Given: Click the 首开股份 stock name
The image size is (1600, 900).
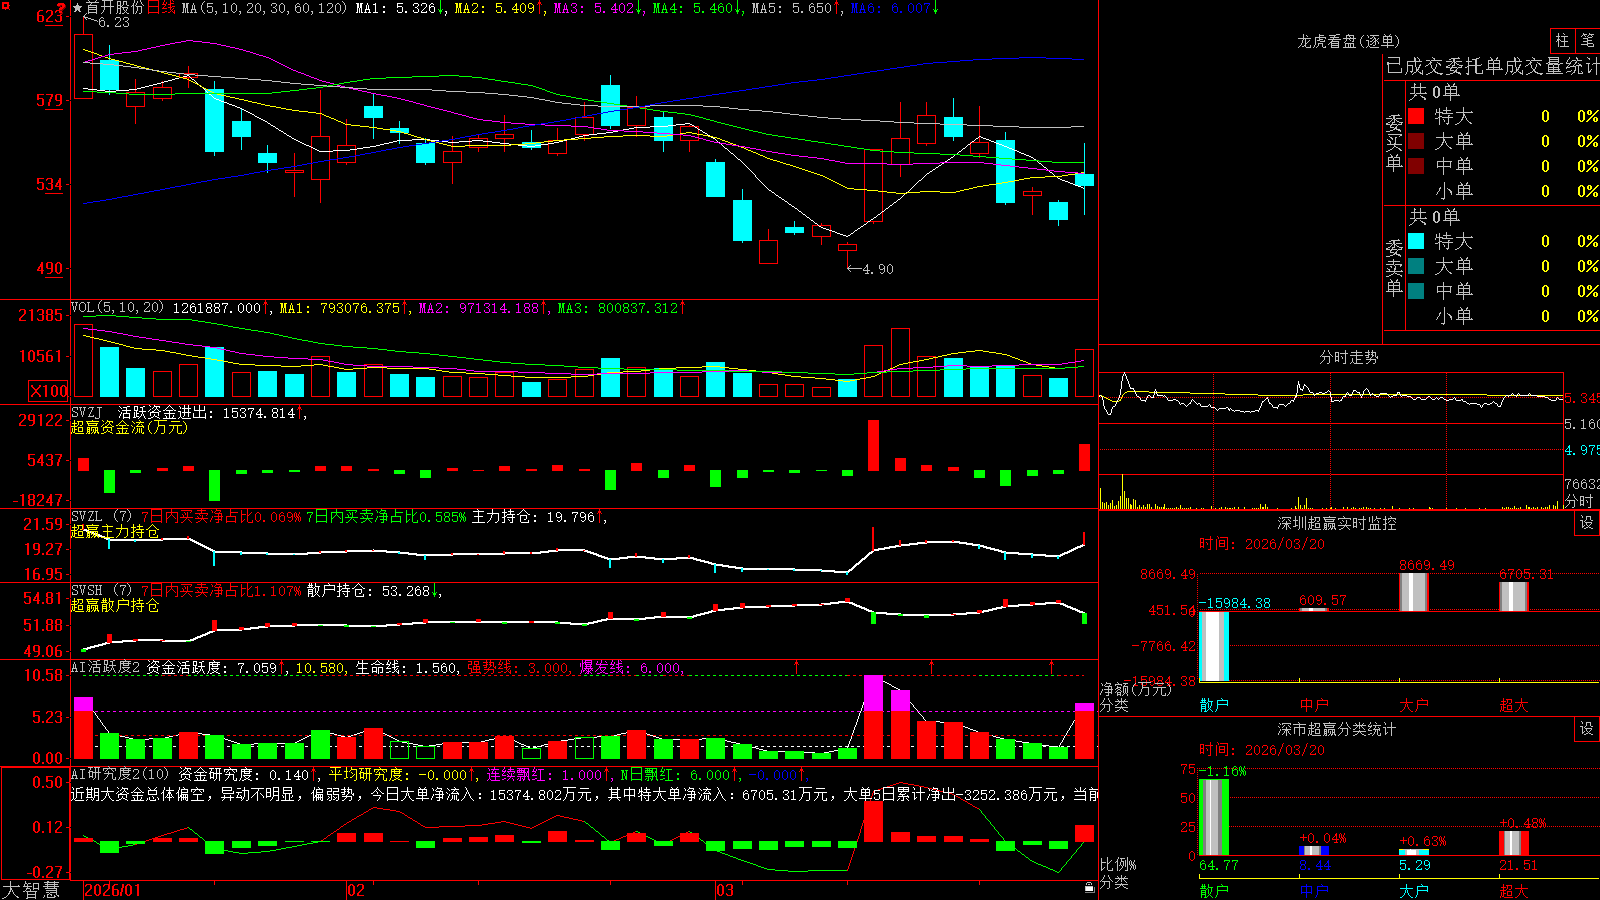Looking at the screenshot, I should [x=114, y=8].
